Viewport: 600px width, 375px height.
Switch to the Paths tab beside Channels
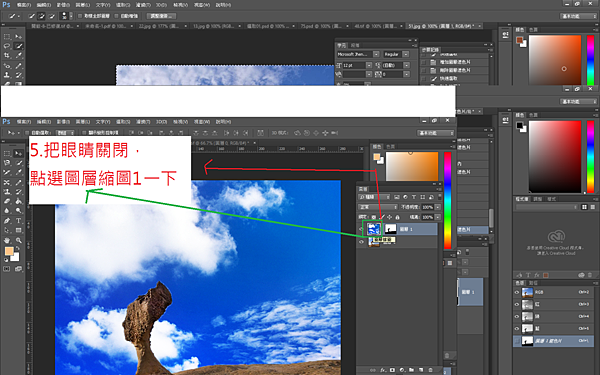pyautogui.click(x=533, y=283)
